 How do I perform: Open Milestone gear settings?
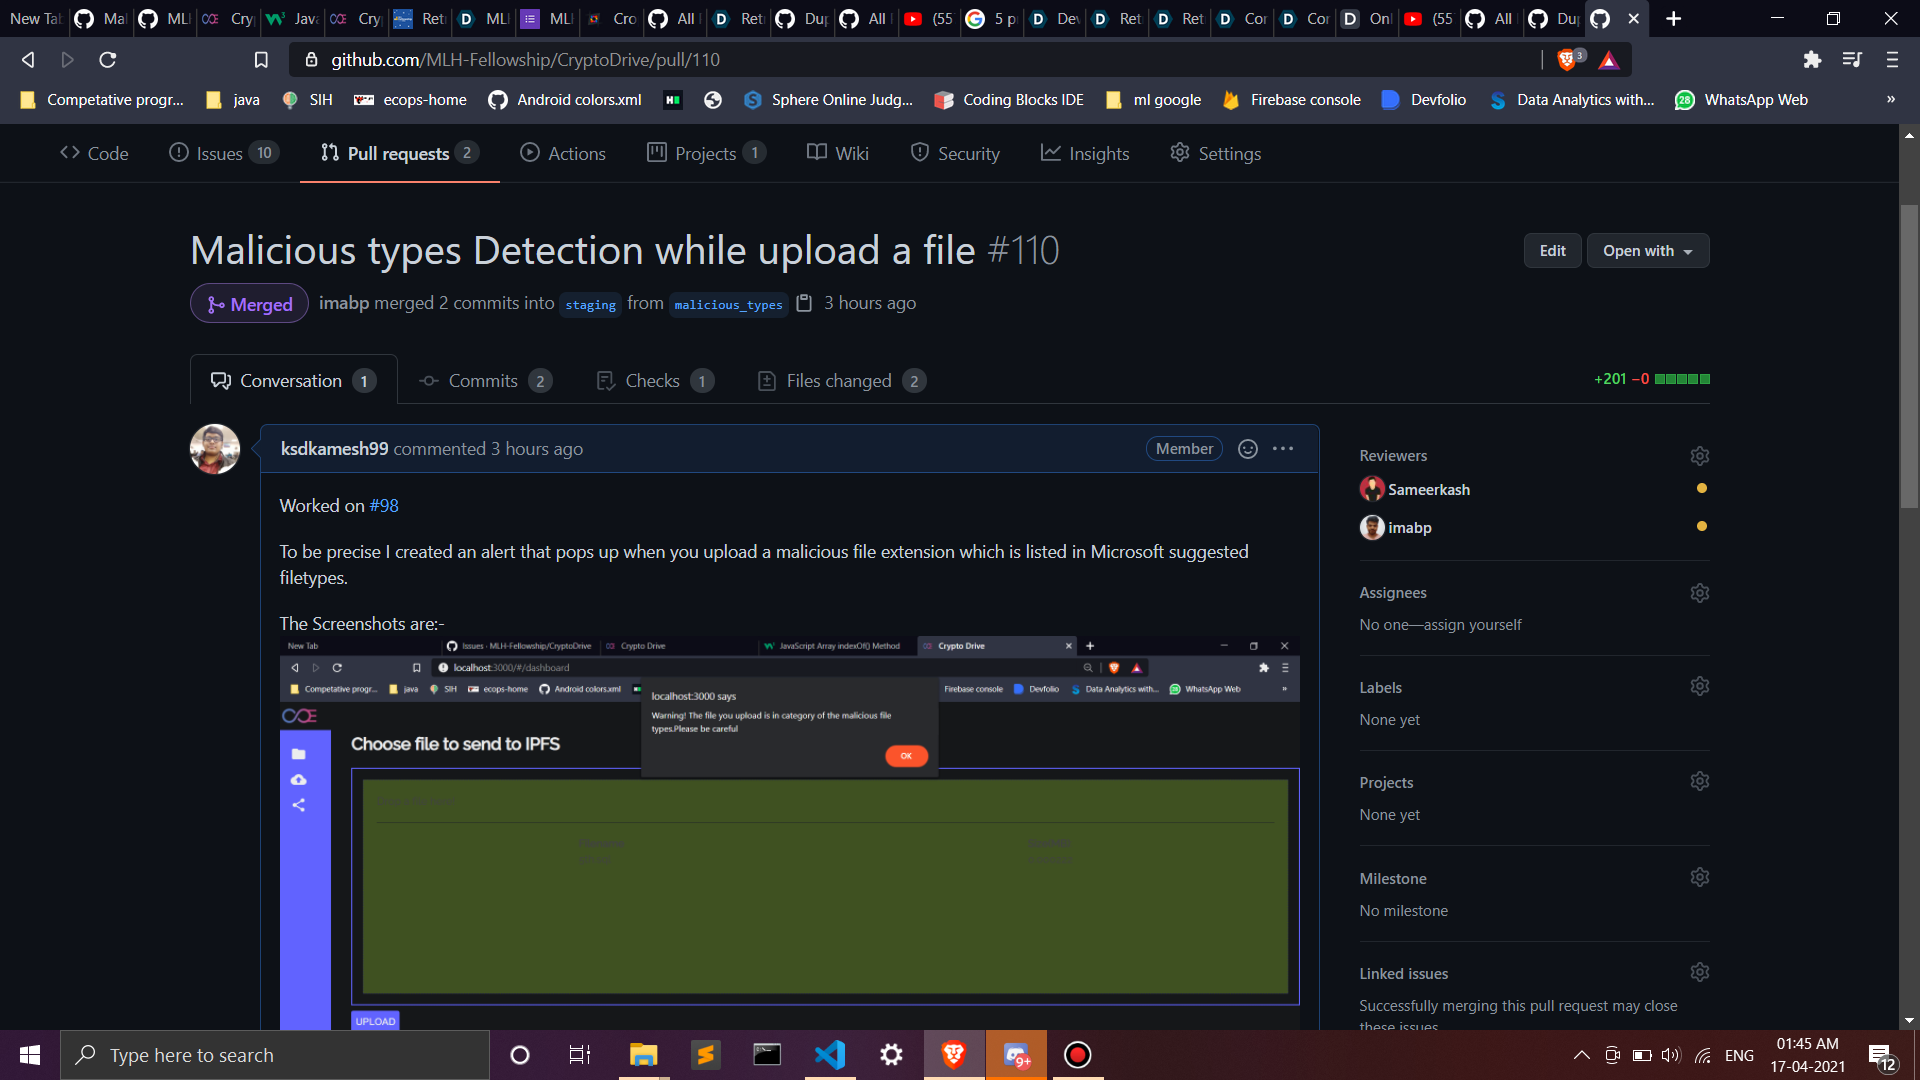tap(1699, 877)
